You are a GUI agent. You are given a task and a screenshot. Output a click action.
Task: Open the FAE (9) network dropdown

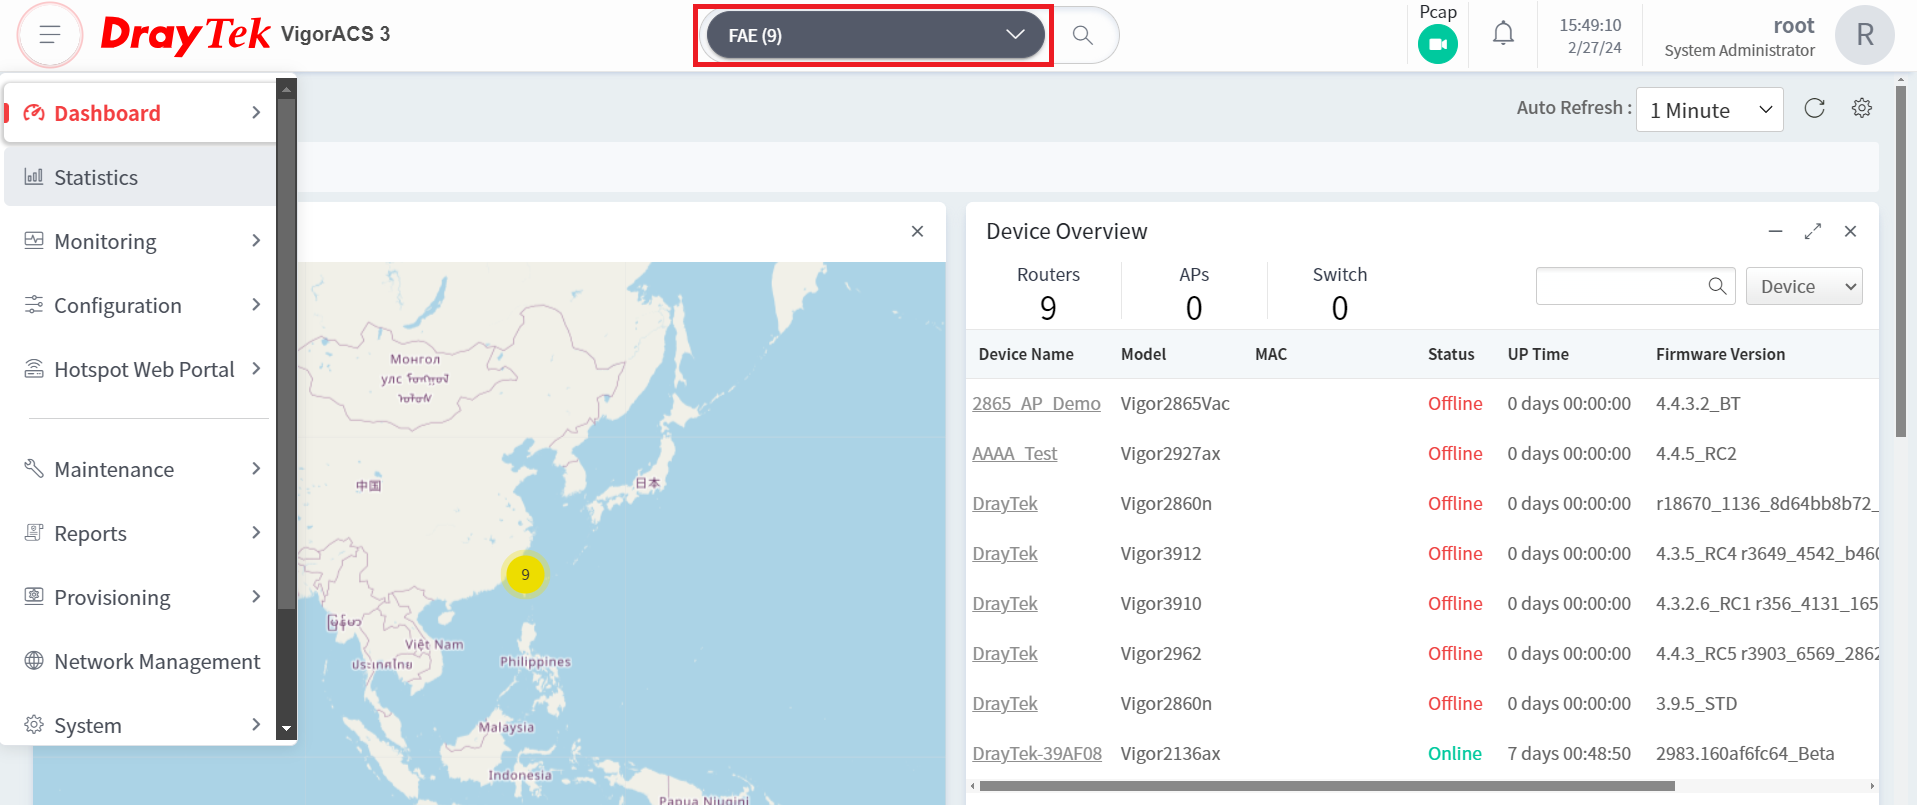point(875,35)
